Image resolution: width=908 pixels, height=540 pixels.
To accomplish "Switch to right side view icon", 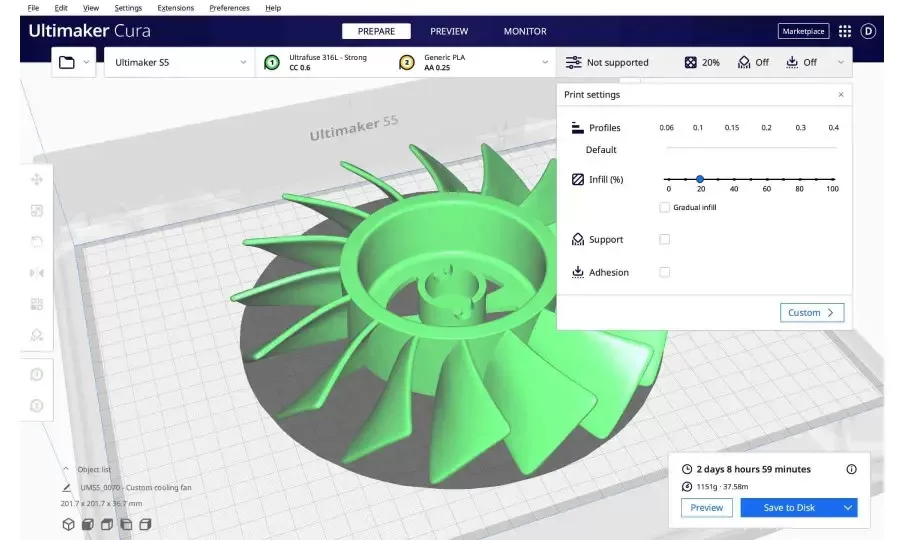I will [145, 524].
